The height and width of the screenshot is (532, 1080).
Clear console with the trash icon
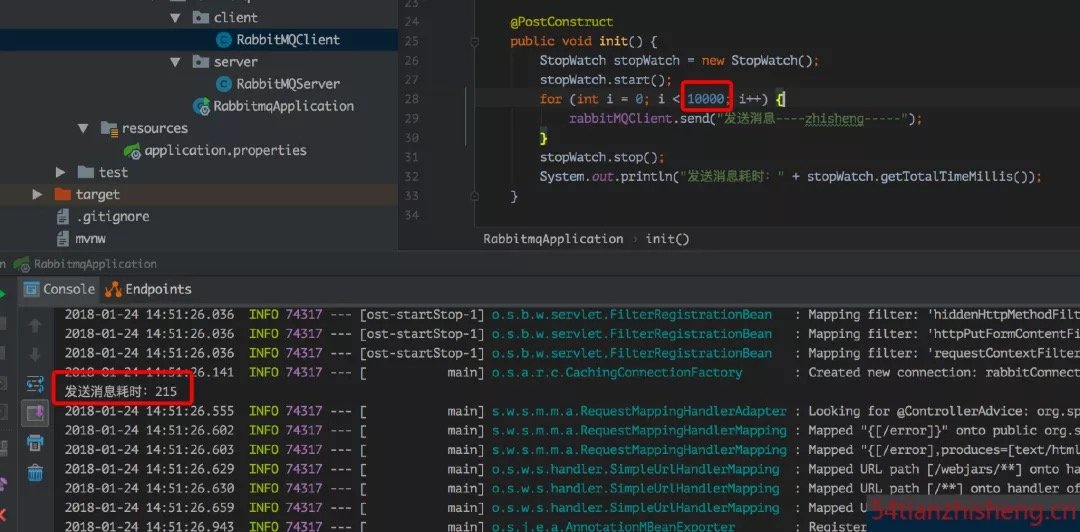(35, 473)
